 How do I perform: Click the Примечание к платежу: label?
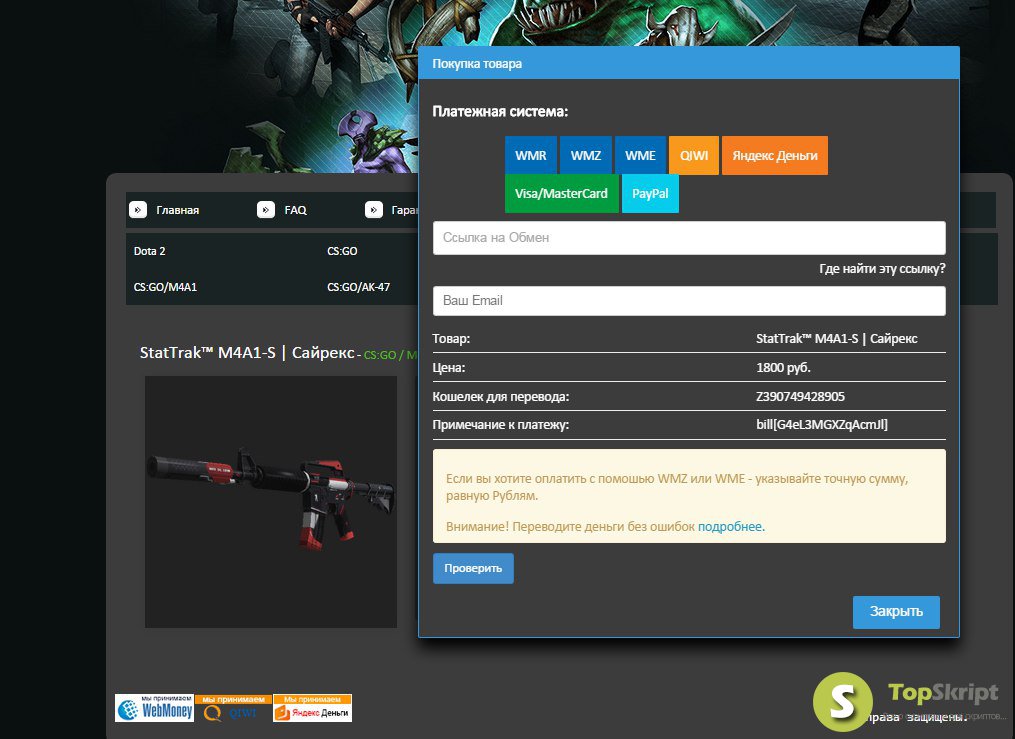click(501, 425)
